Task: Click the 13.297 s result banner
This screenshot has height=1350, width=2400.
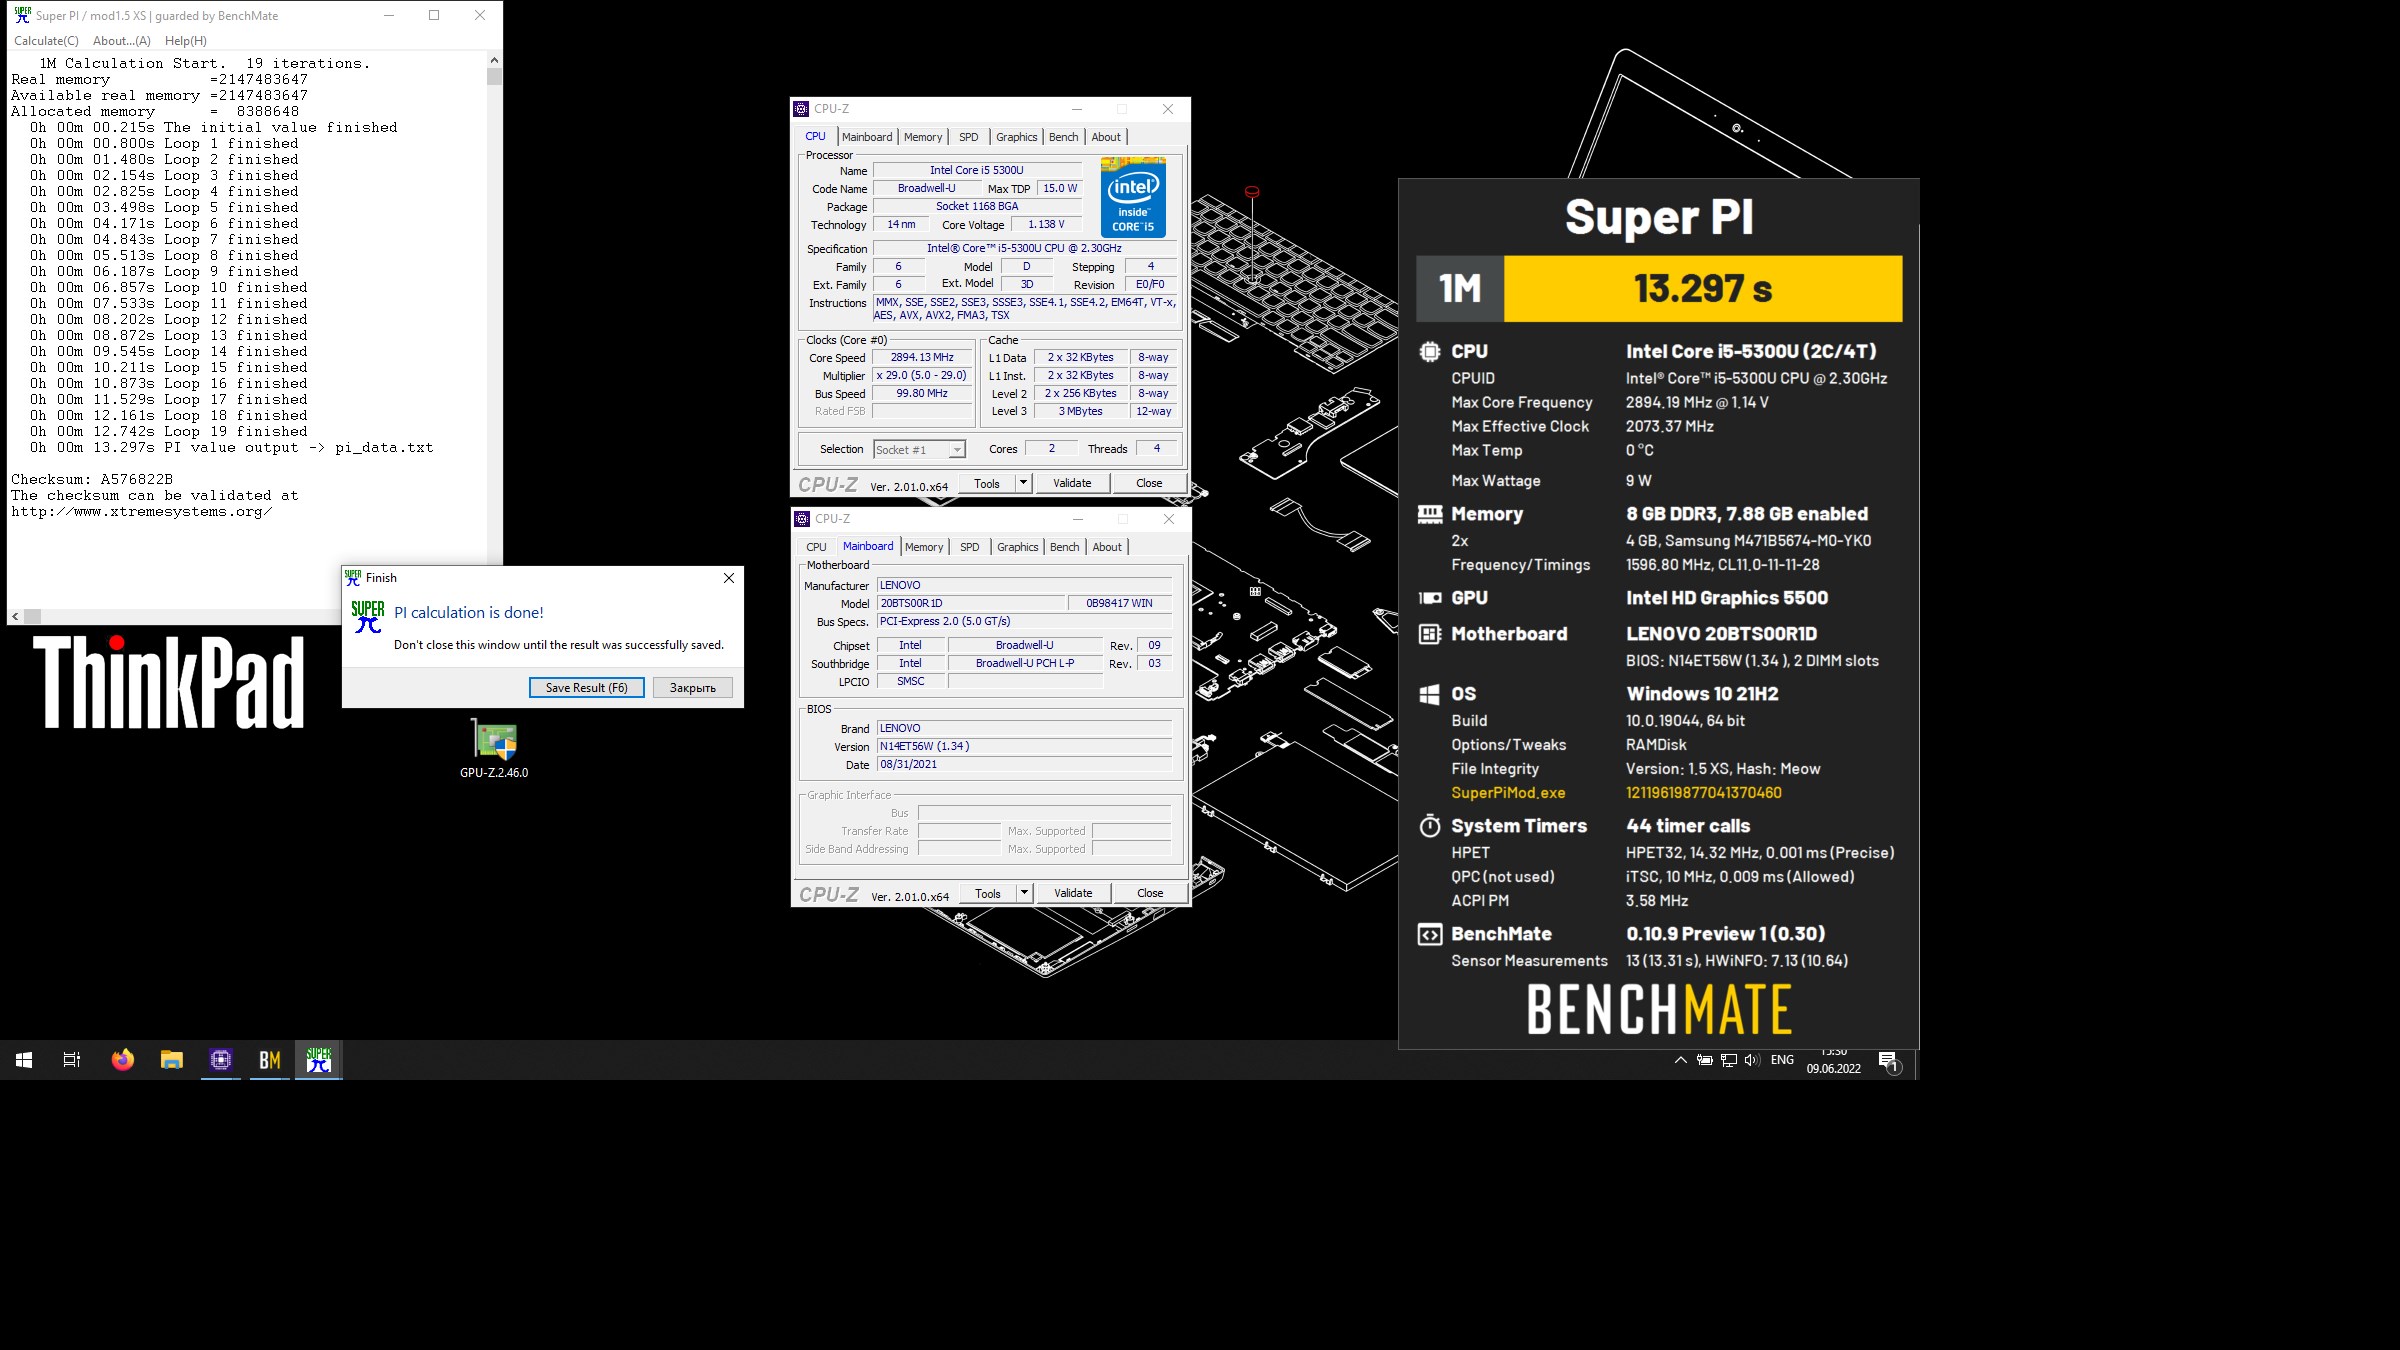Action: click(1703, 289)
